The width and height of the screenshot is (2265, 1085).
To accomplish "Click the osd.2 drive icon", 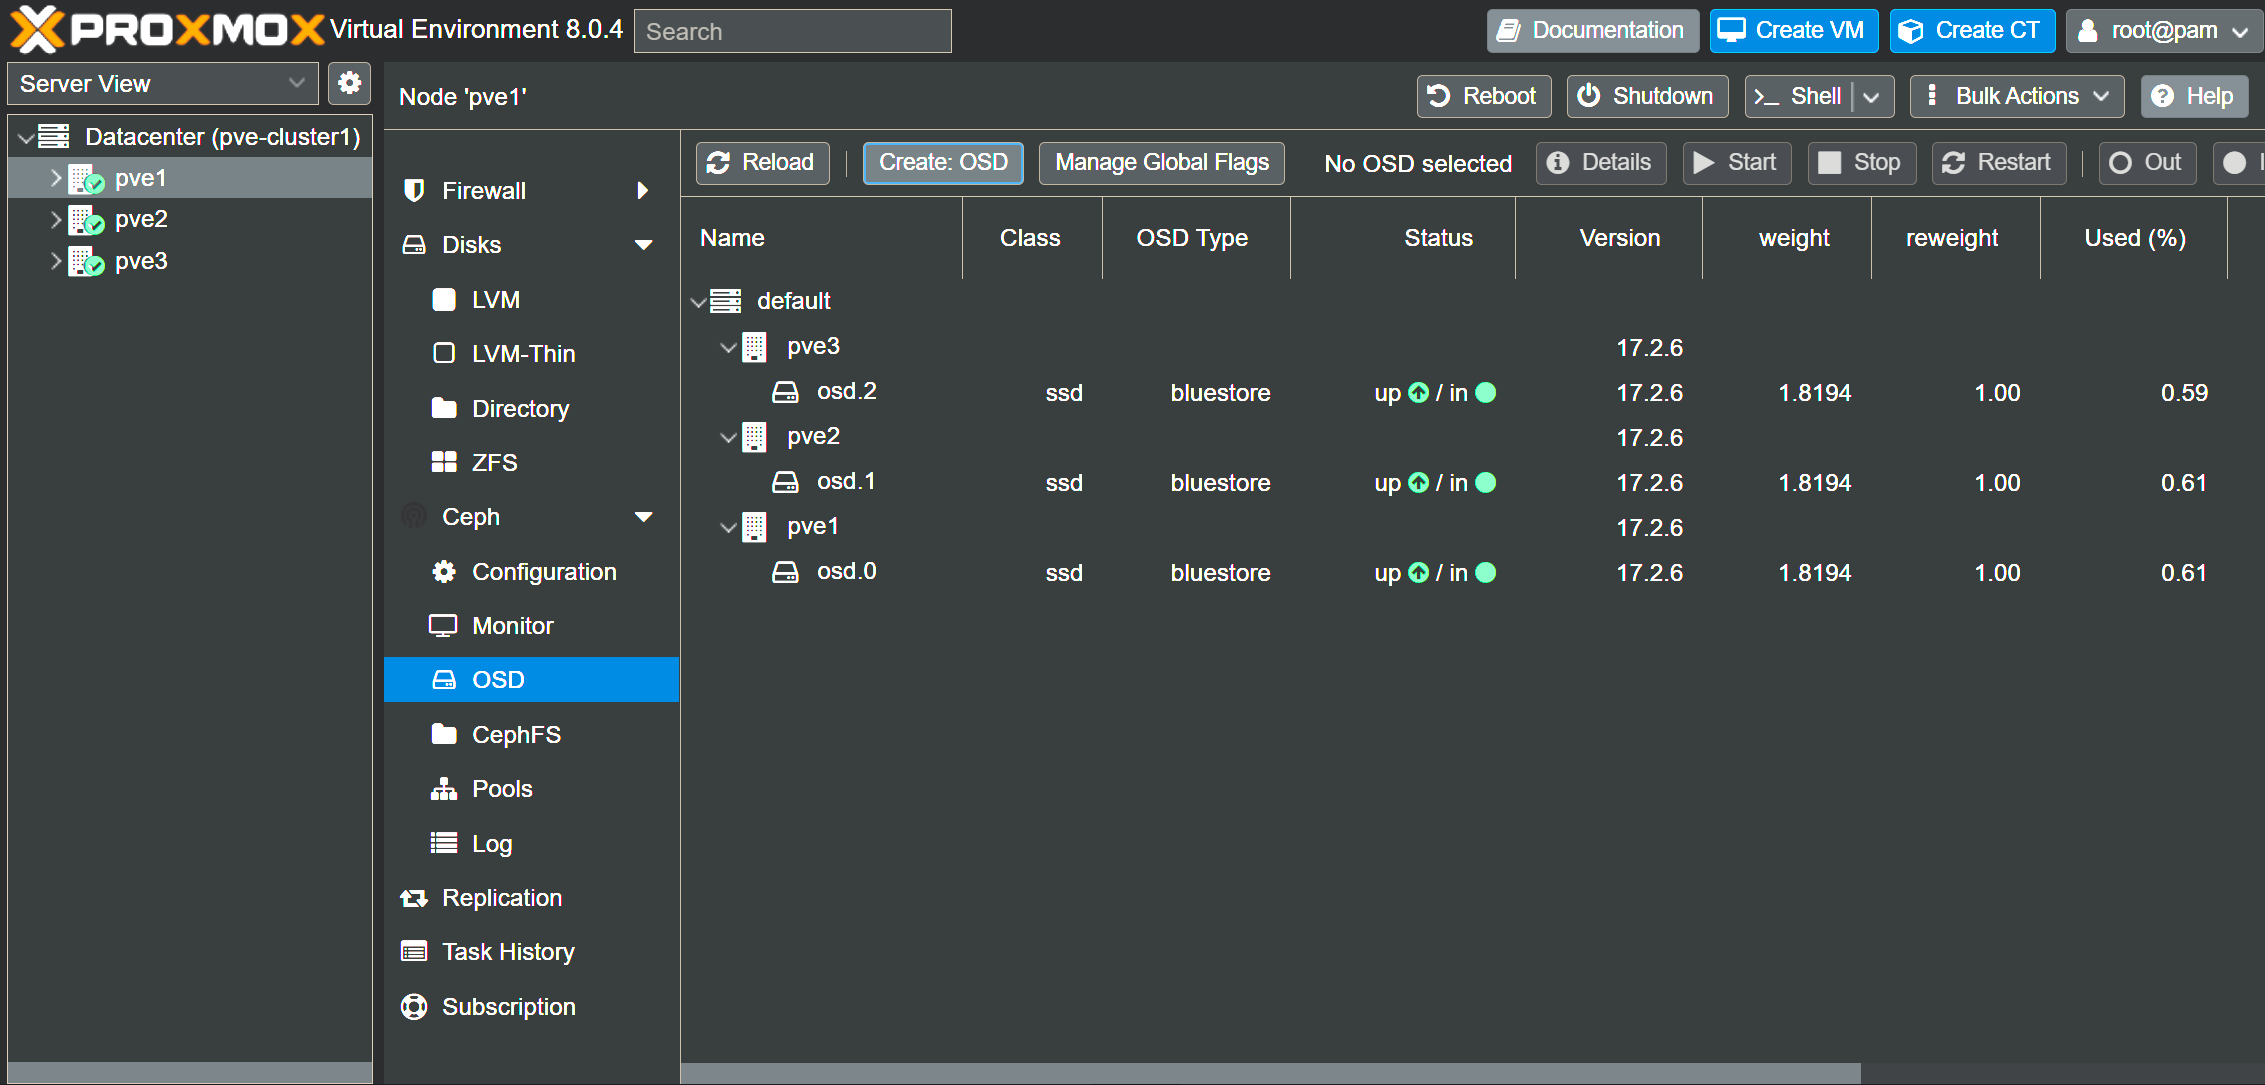I will 785,392.
